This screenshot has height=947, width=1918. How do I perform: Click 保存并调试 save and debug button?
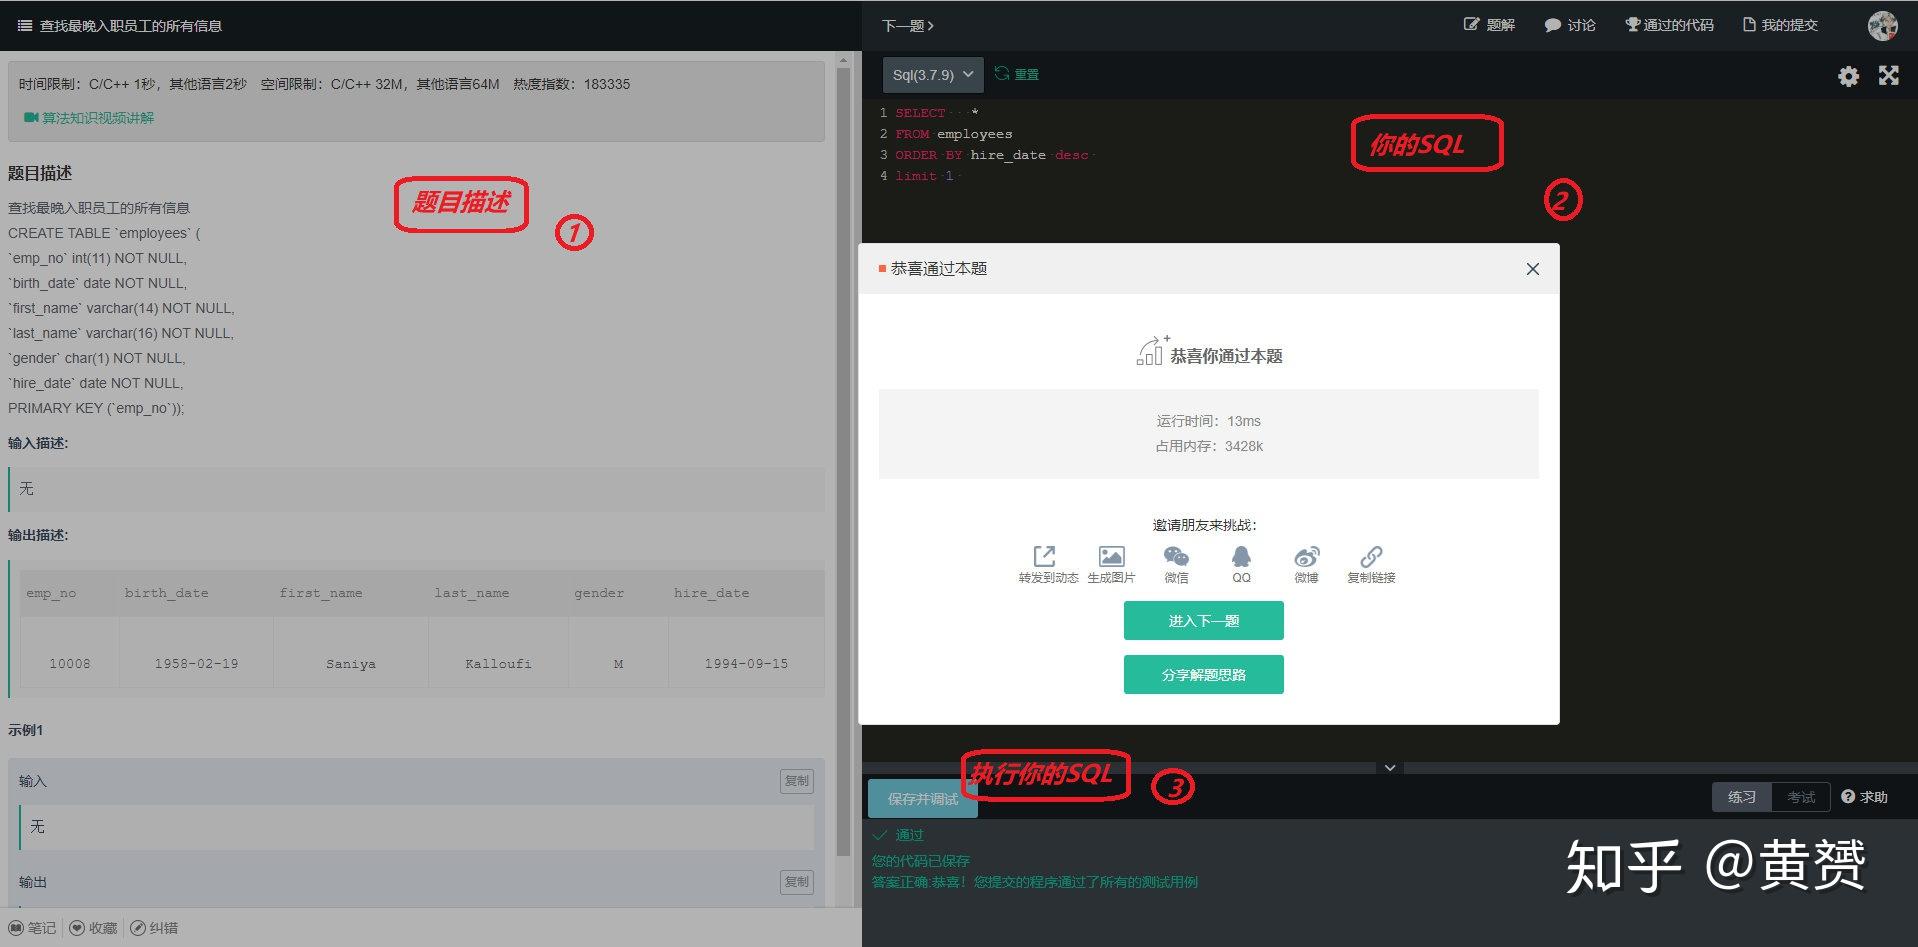coord(923,799)
